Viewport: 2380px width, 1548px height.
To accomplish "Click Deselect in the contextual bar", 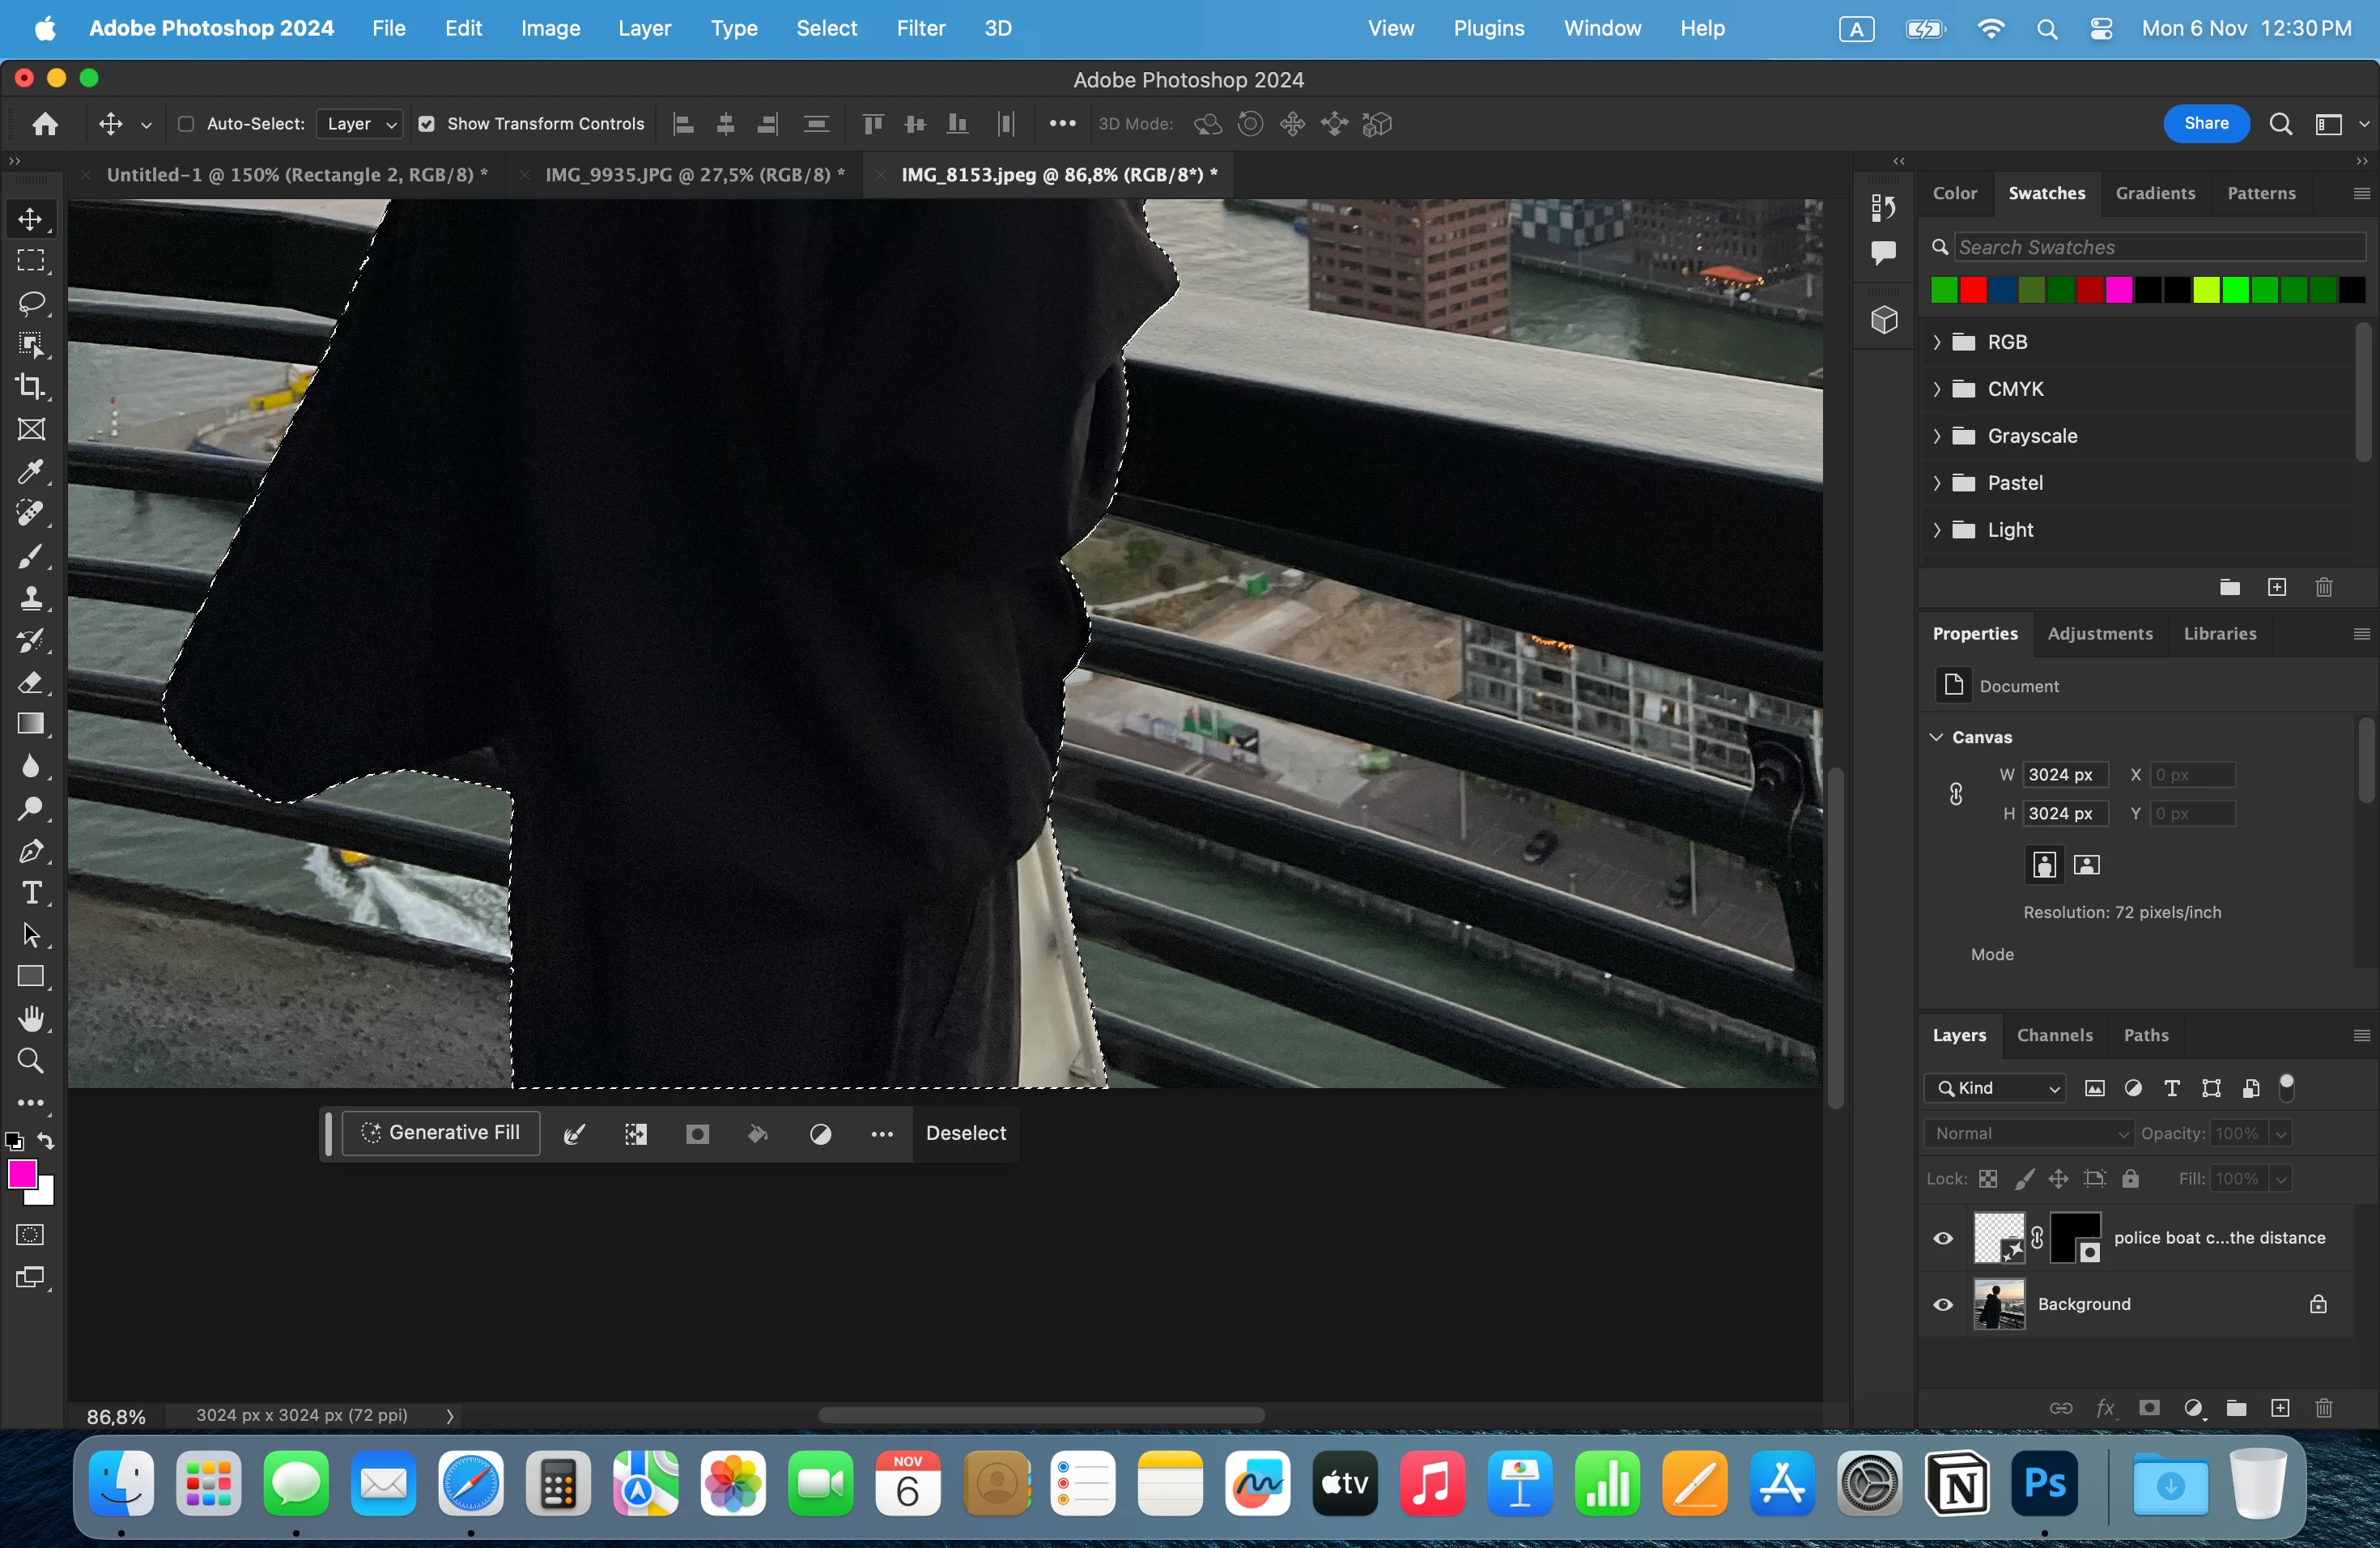I will (965, 1133).
